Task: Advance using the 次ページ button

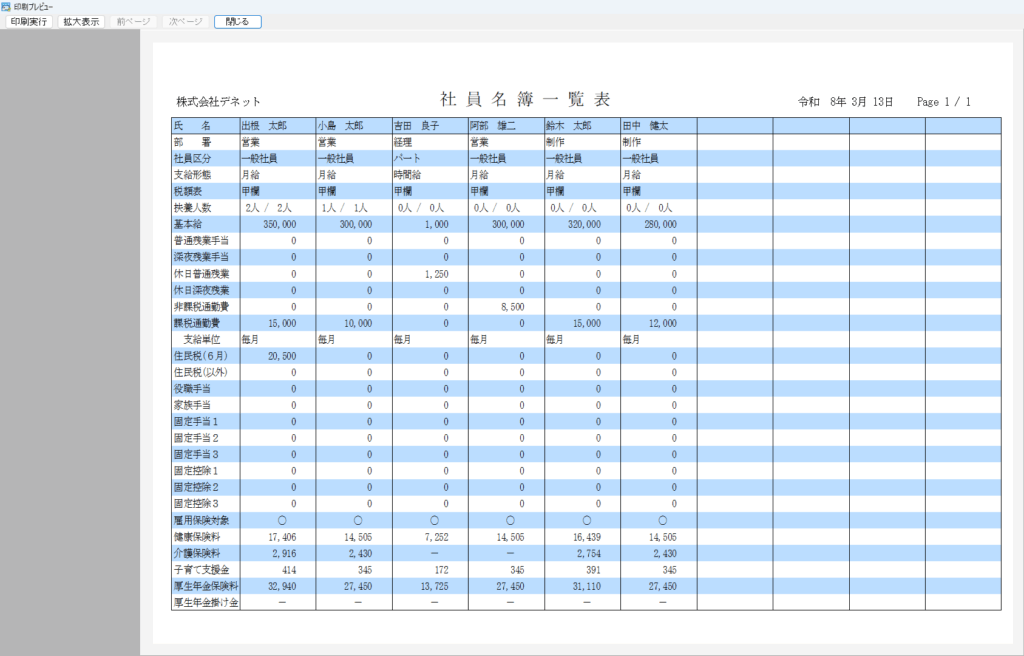Action: tap(186, 21)
